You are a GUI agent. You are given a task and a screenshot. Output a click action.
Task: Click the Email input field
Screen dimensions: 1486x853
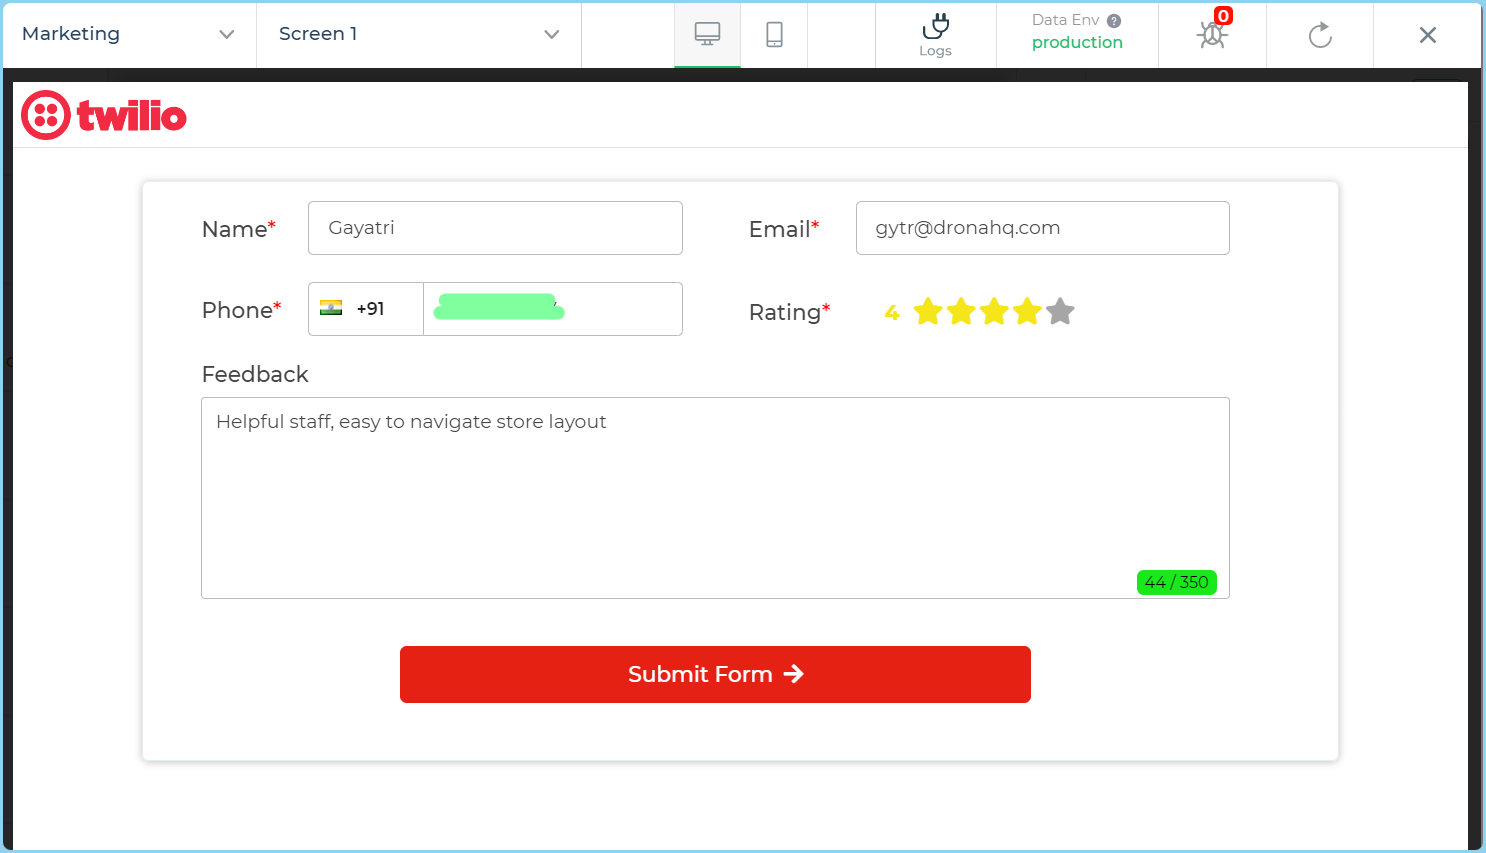coord(1042,228)
